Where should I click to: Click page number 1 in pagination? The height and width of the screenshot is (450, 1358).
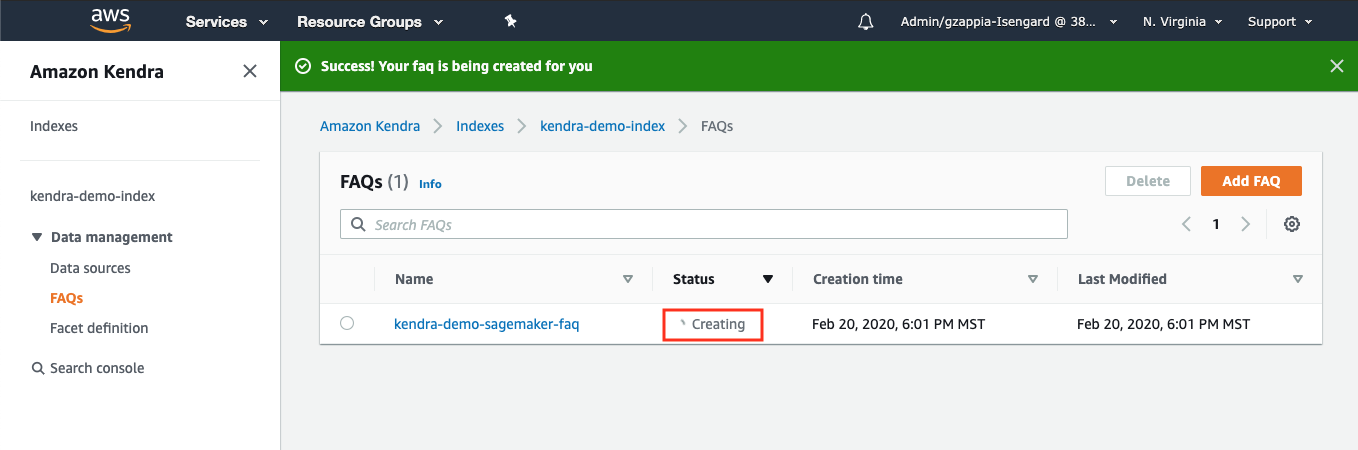[x=1216, y=224]
